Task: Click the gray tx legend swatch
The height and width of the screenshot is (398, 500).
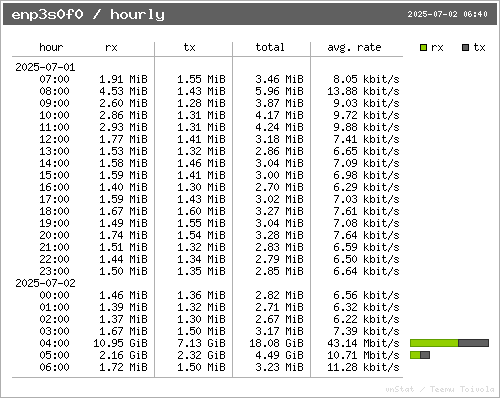Action: pyautogui.click(x=466, y=48)
